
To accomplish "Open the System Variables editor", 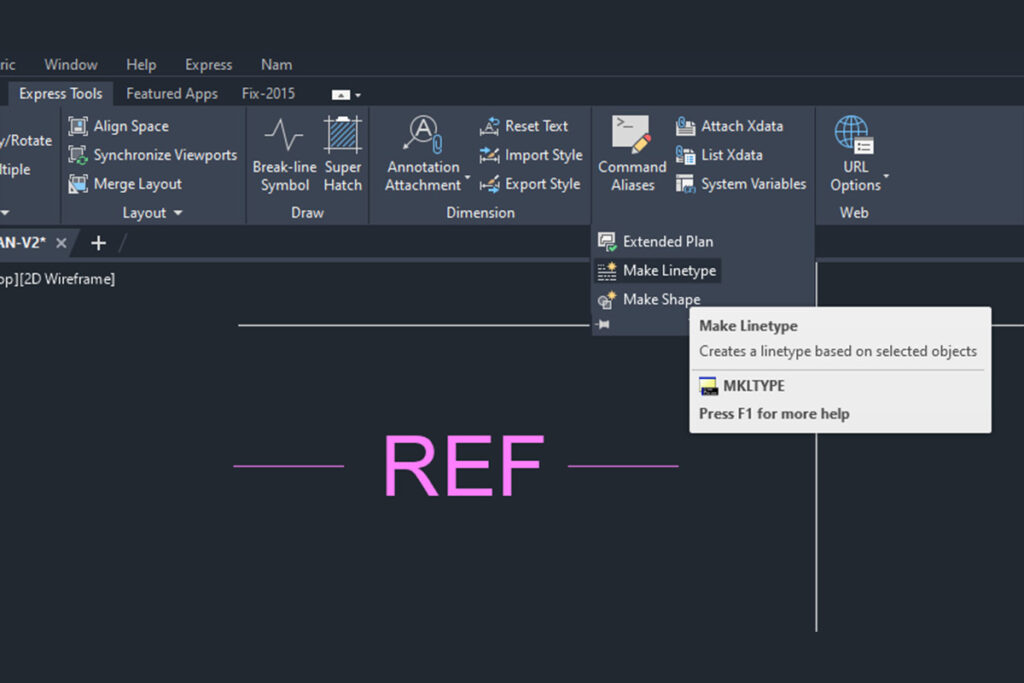I will (741, 184).
